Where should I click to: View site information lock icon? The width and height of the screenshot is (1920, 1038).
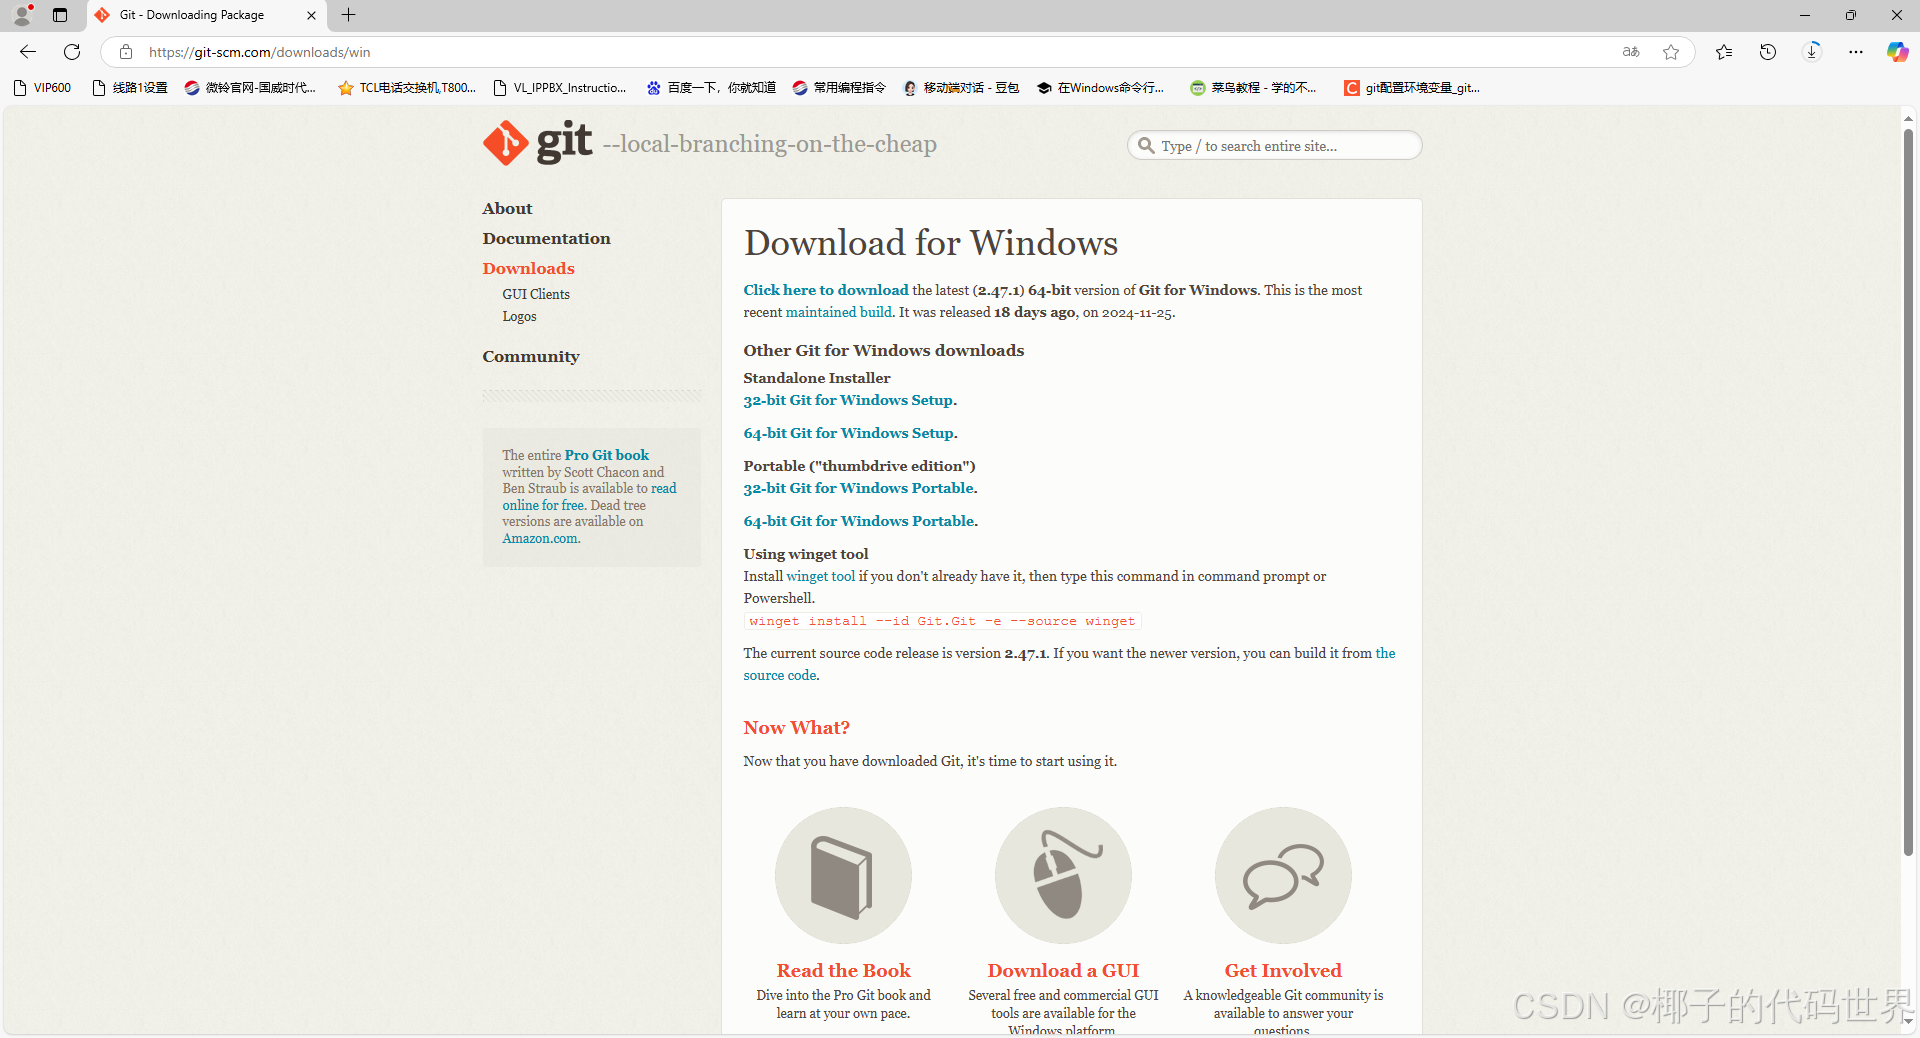126,52
